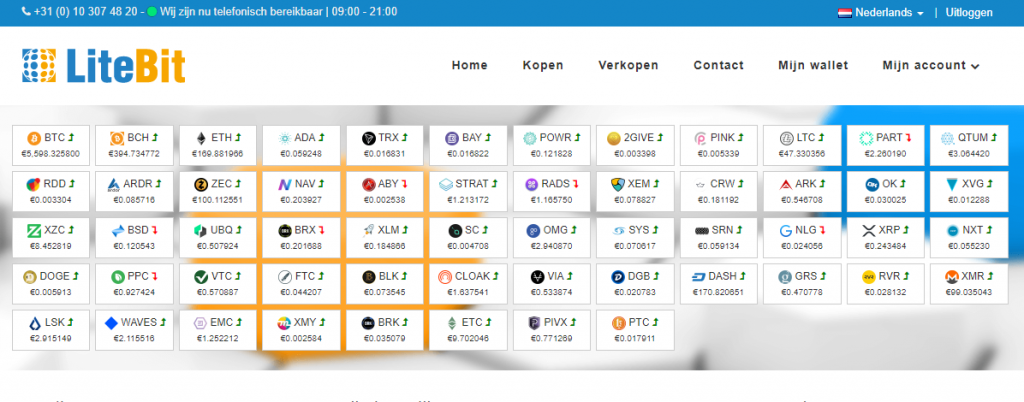This screenshot has height=402, width=1024.
Task: Click the BAY coin icon
Action: 451,138
